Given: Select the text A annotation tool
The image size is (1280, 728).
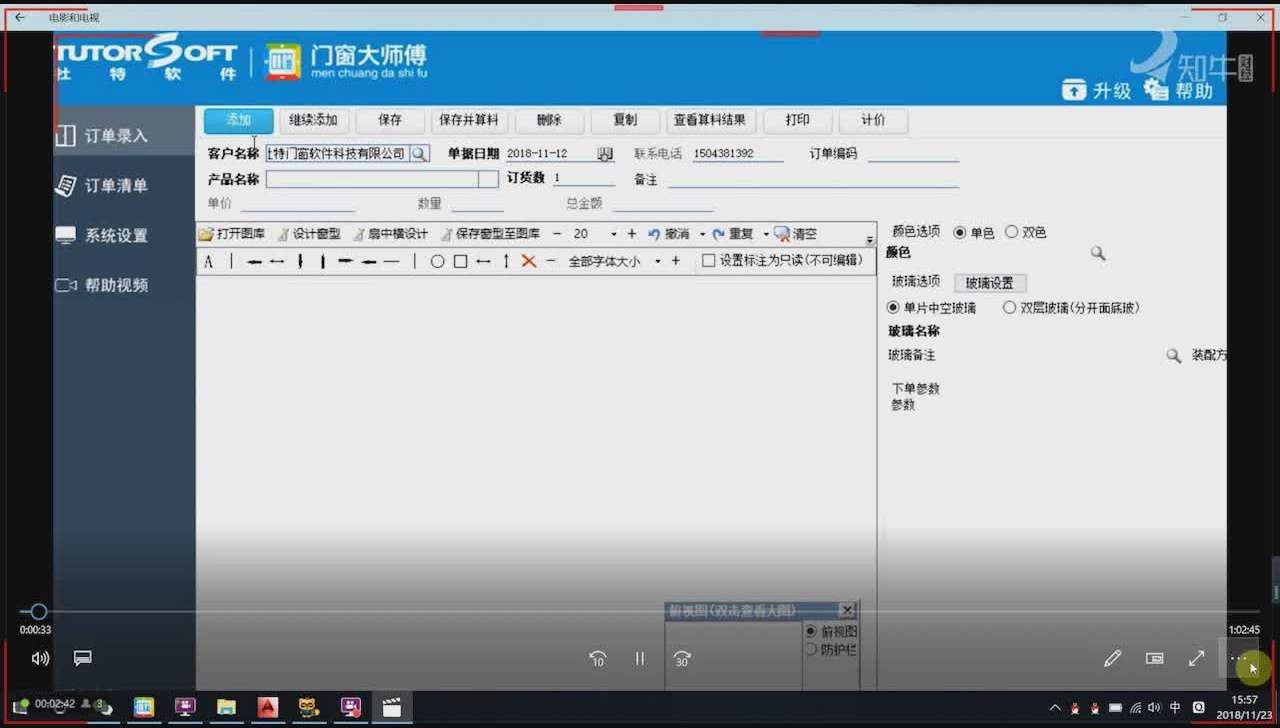Looking at the screenshot, I should (x=208, y=262).
